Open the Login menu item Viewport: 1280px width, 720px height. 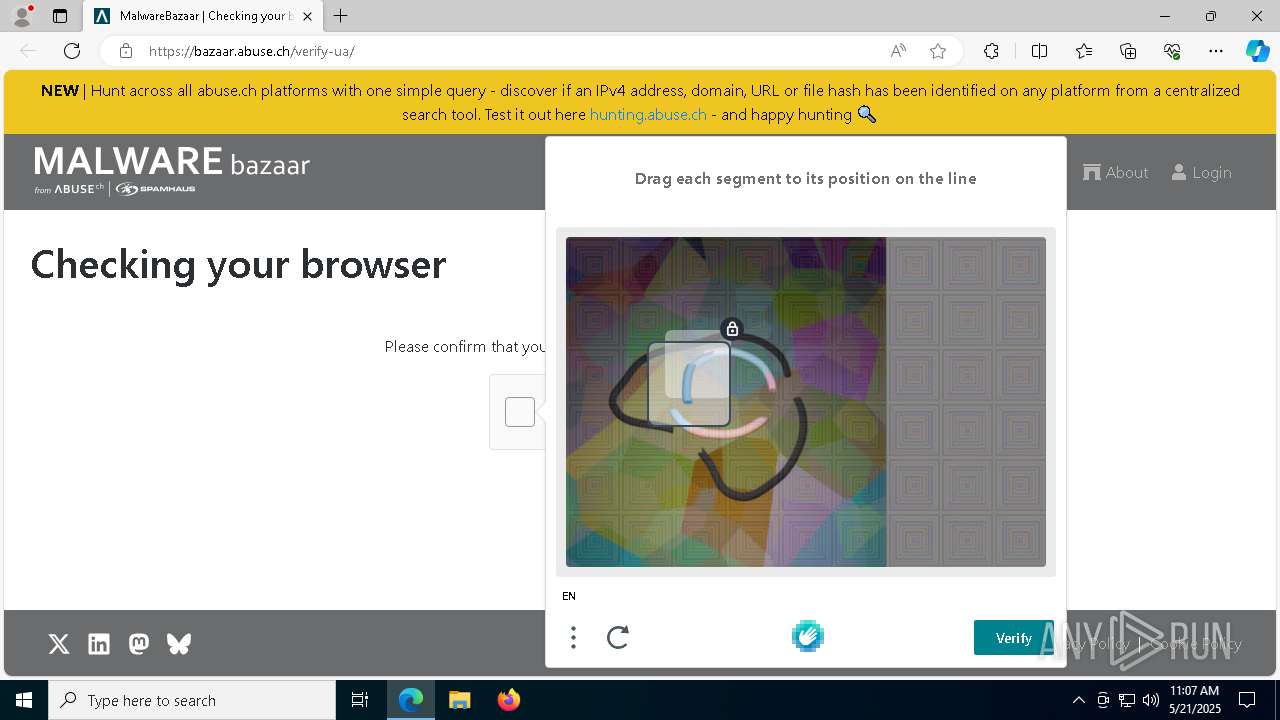[1202, 172]
